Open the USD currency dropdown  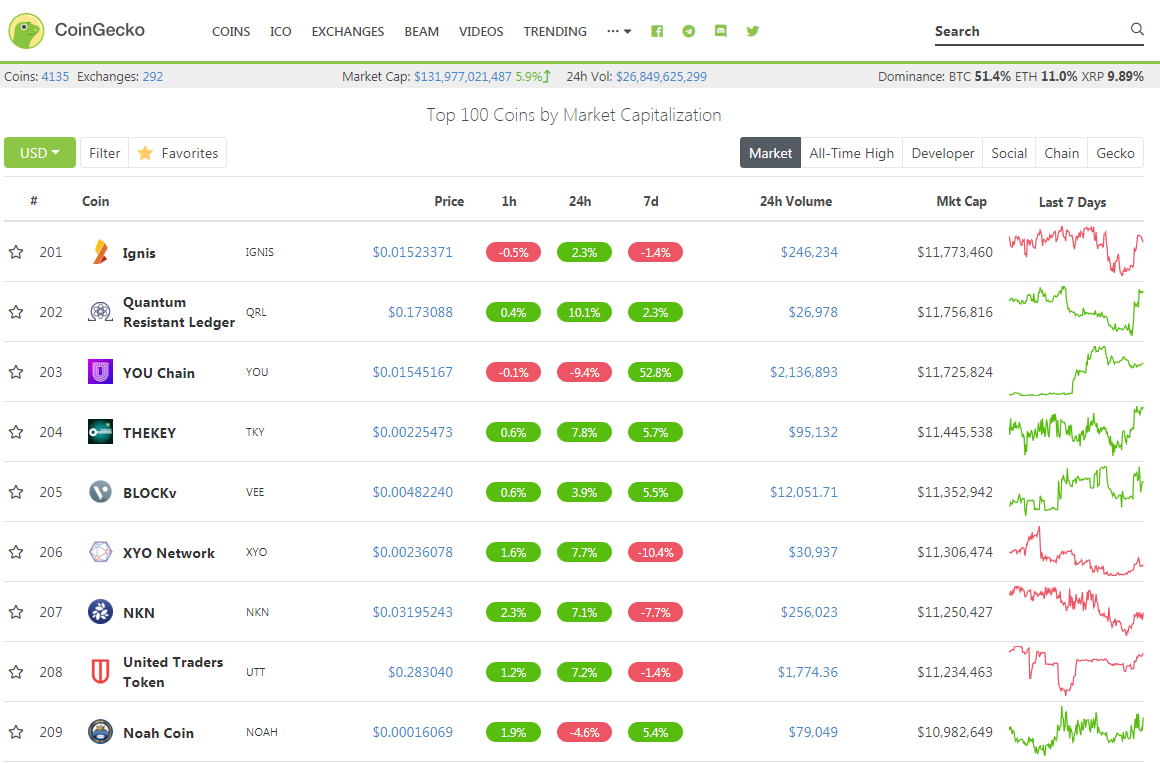point(40,152)
